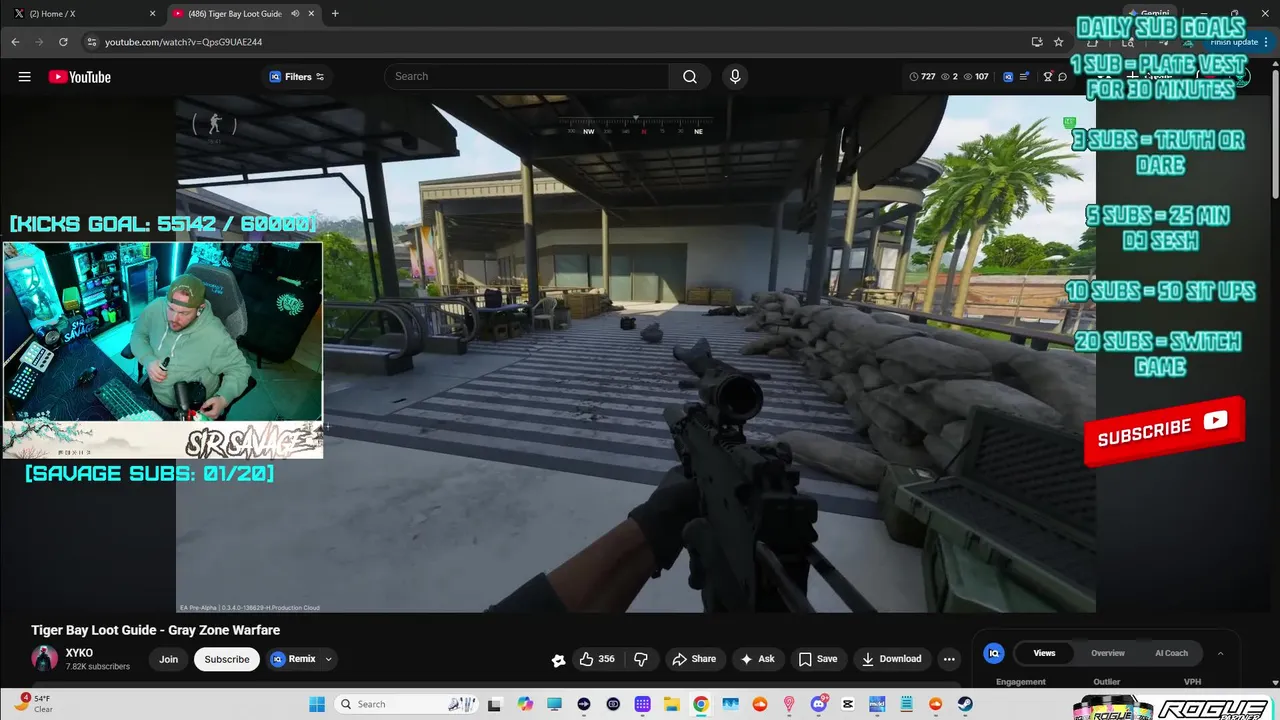
Task: Open Task View on the taskbar
Action: point(495,704)
